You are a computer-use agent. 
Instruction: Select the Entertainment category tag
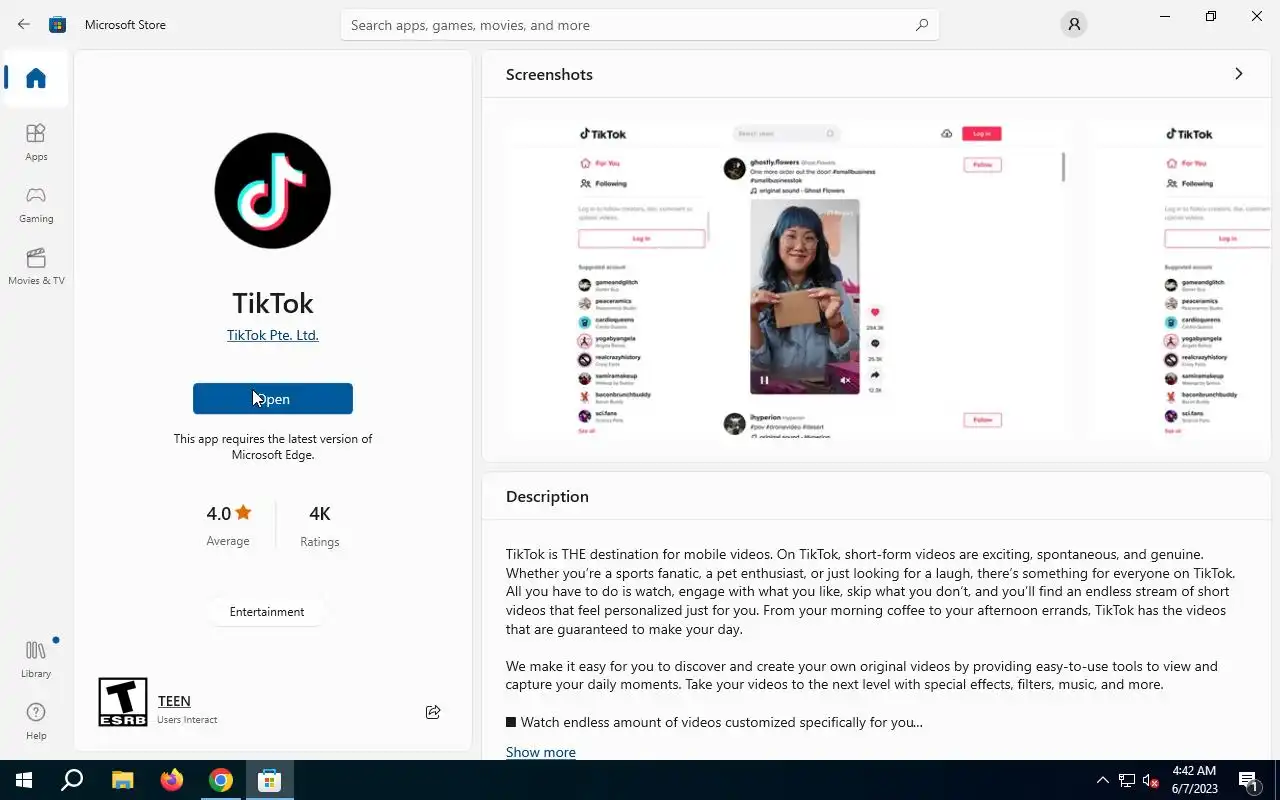pyautogui.click(x=267, y=612)
